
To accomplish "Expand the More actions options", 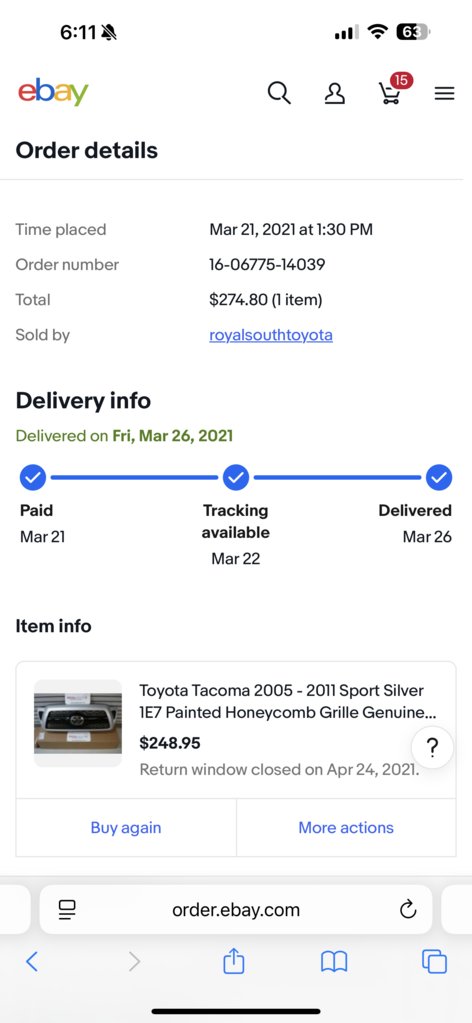I will pyautogui.click(x=346, y=827).
